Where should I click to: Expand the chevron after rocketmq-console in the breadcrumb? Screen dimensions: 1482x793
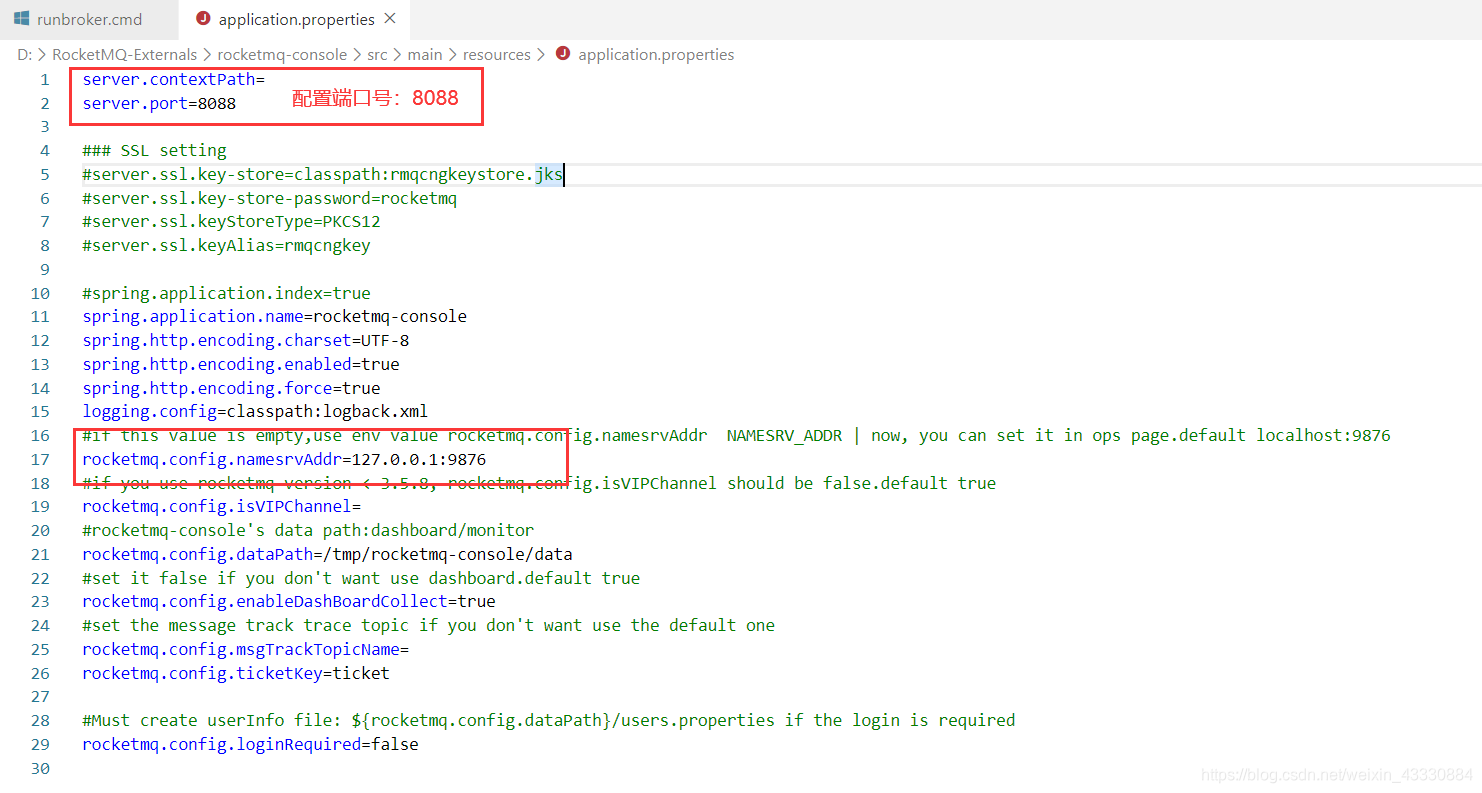click(356, 55)
